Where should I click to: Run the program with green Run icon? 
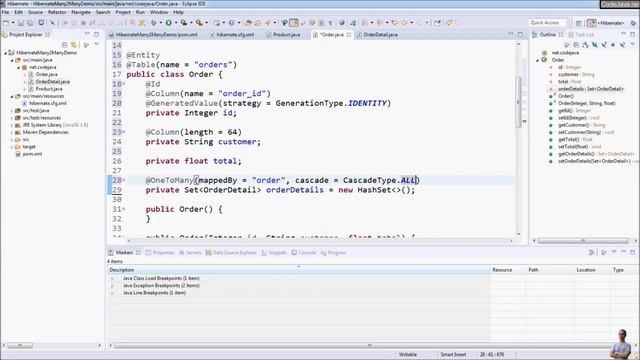coord(168,23)
